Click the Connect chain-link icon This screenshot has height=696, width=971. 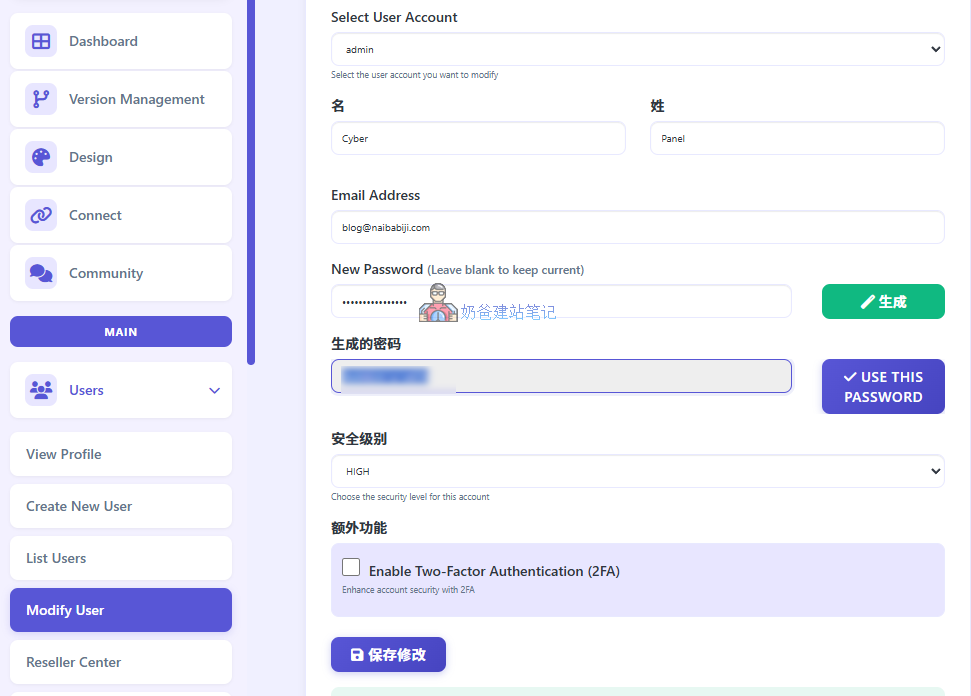tap(40, 215)
